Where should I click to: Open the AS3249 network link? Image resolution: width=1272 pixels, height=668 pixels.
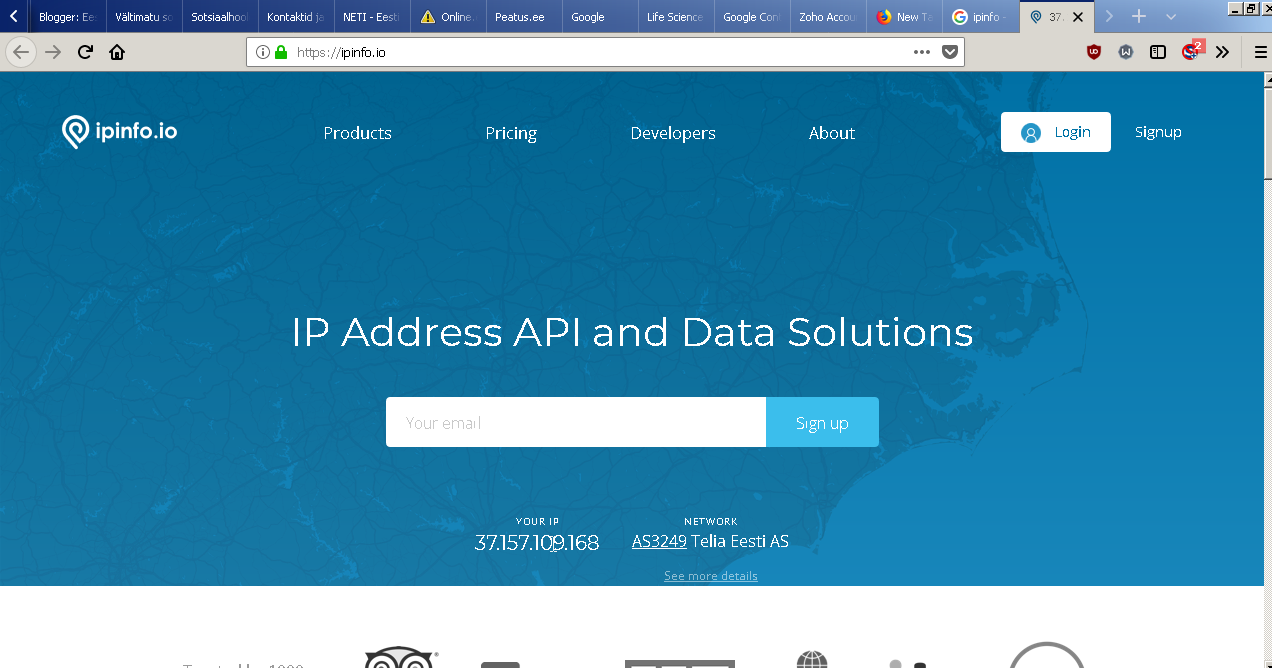pyautogui.click(x=659, y=541)
